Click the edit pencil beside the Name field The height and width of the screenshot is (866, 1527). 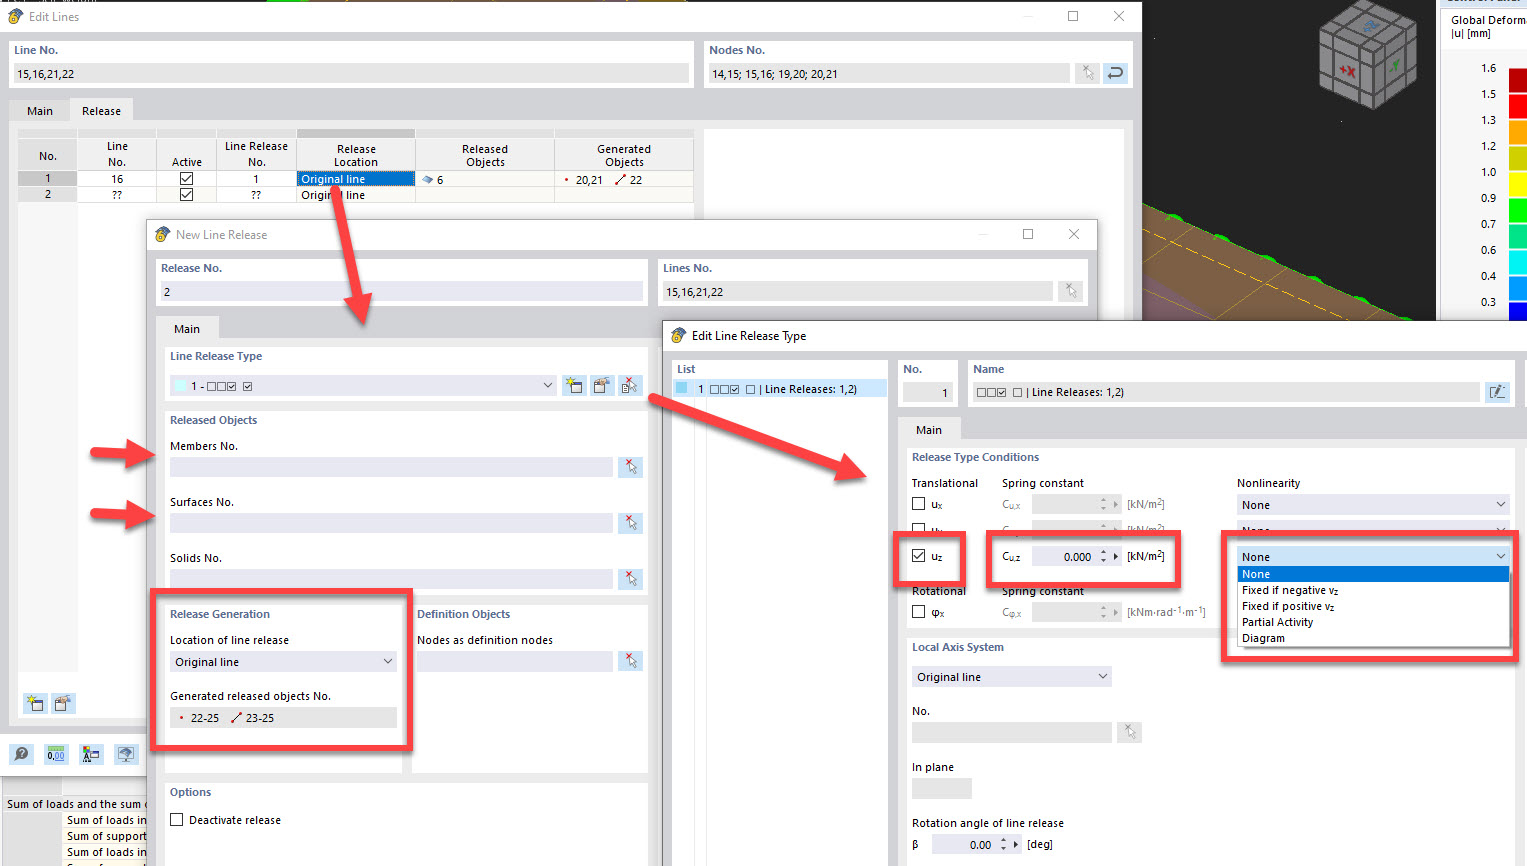(1497, 391)
